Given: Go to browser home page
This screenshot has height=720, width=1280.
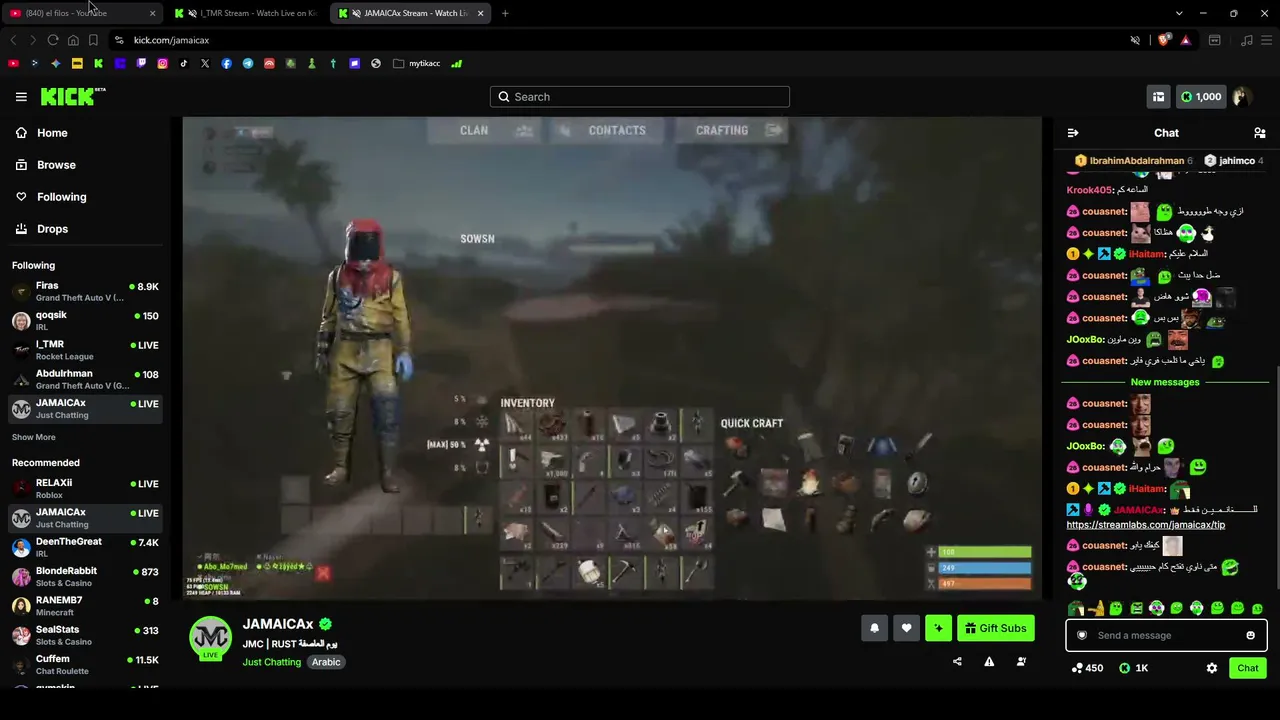Looking at the screenshot, I should coord(73,40).
